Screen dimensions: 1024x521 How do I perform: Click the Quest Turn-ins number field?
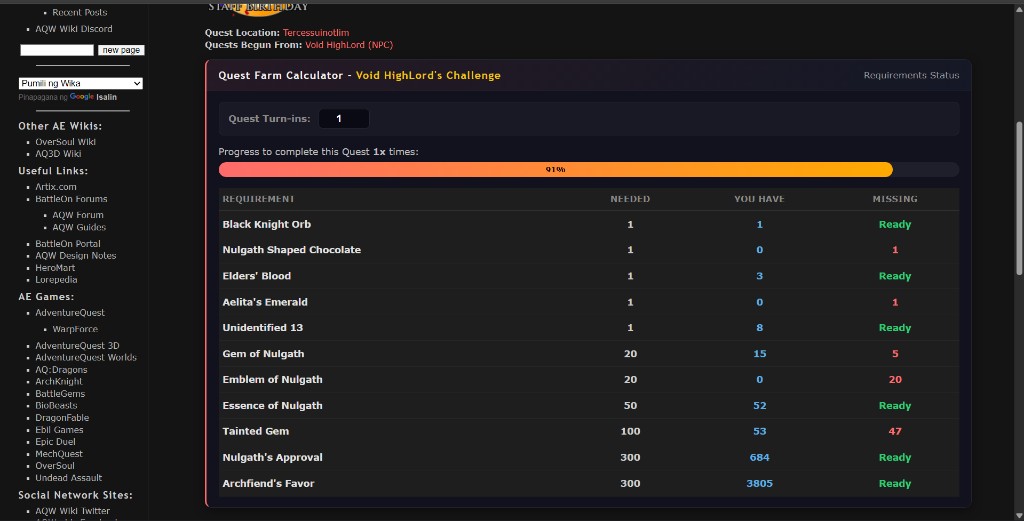click(x=344, y=119)
